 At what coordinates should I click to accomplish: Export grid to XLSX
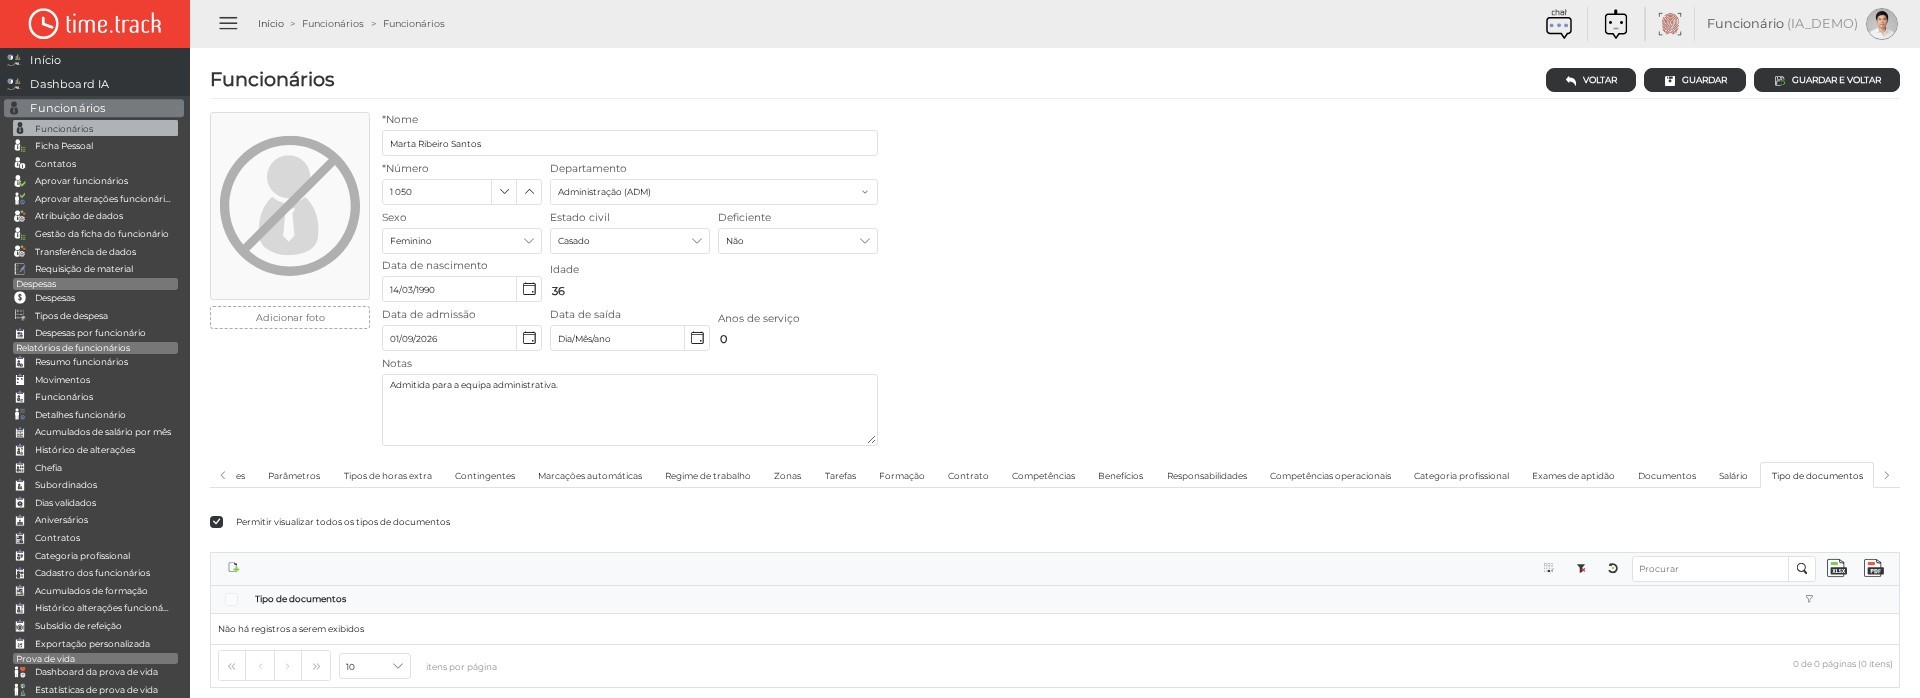(x=1837, y=568)
